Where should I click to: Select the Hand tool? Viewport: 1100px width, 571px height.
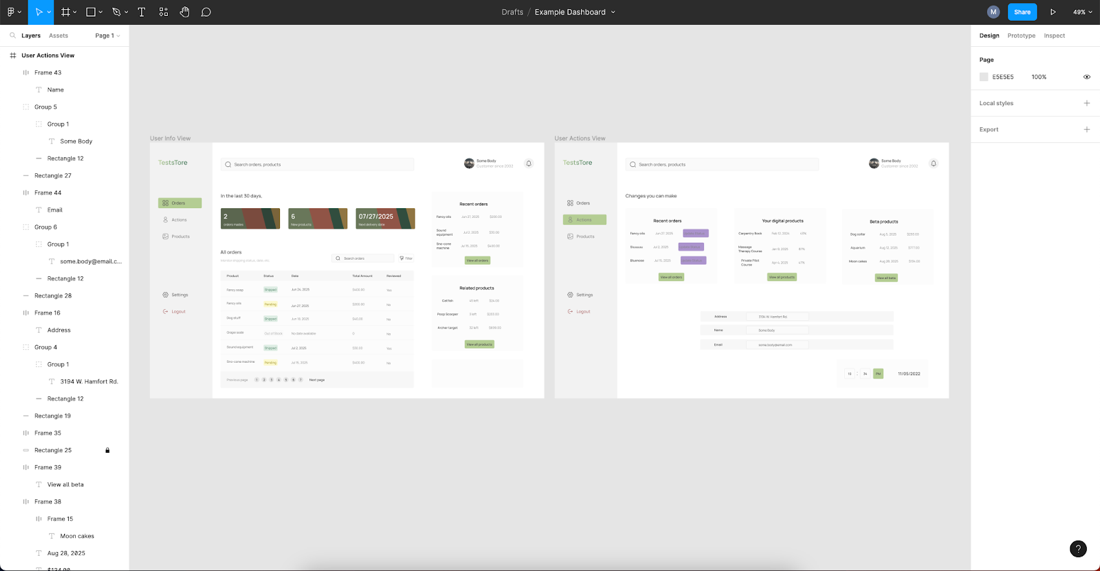click(x=185, y=12)
